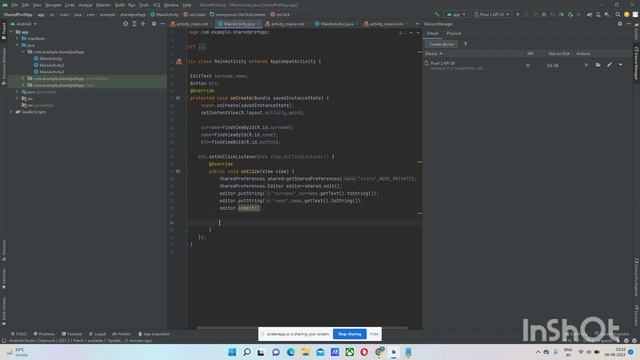Expand the manifests folder

18,38
